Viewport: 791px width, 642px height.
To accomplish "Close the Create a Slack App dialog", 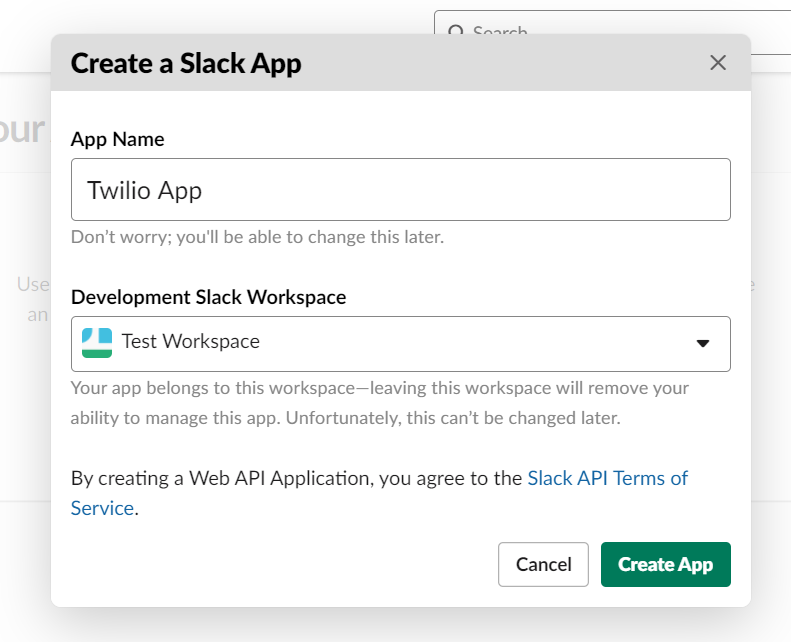I will click(717, 63).
